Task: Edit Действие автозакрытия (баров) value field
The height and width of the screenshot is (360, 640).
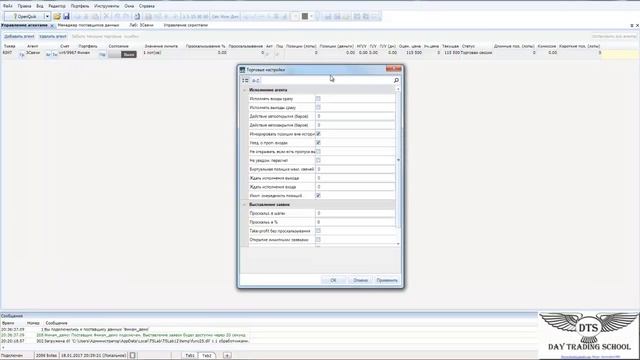Action: coord(355,125)
